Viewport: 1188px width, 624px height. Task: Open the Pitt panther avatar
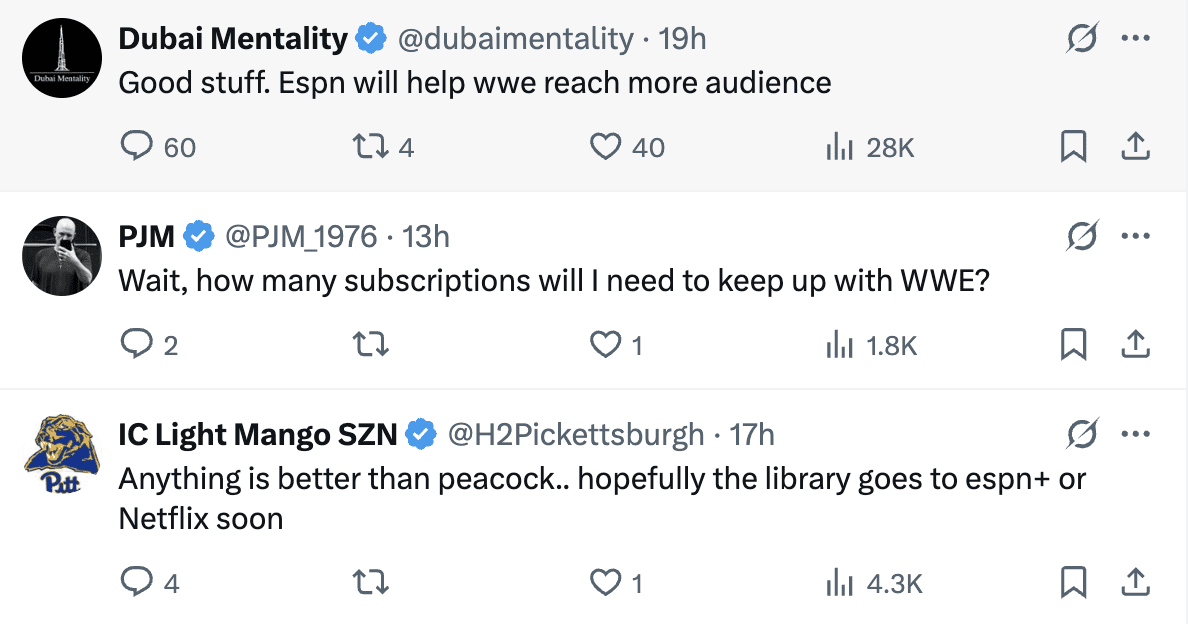coord(62,455)
